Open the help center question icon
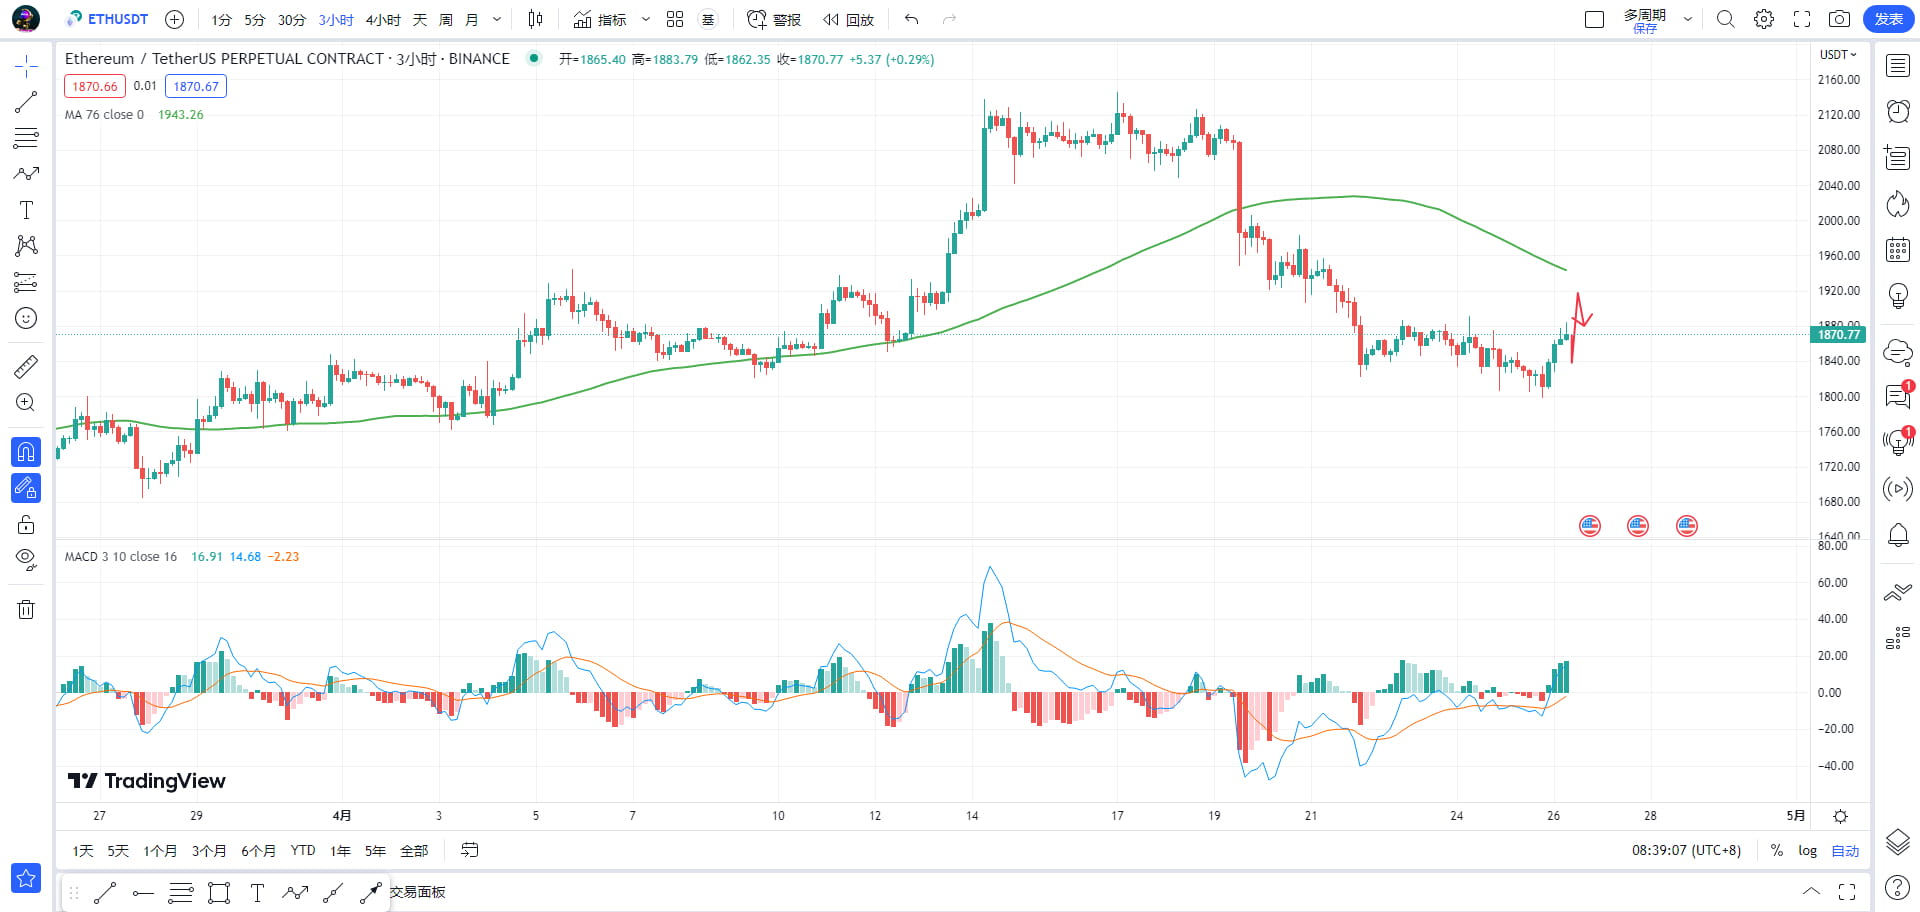The width and height of the screenshot is (1920, 912). 1898,887
